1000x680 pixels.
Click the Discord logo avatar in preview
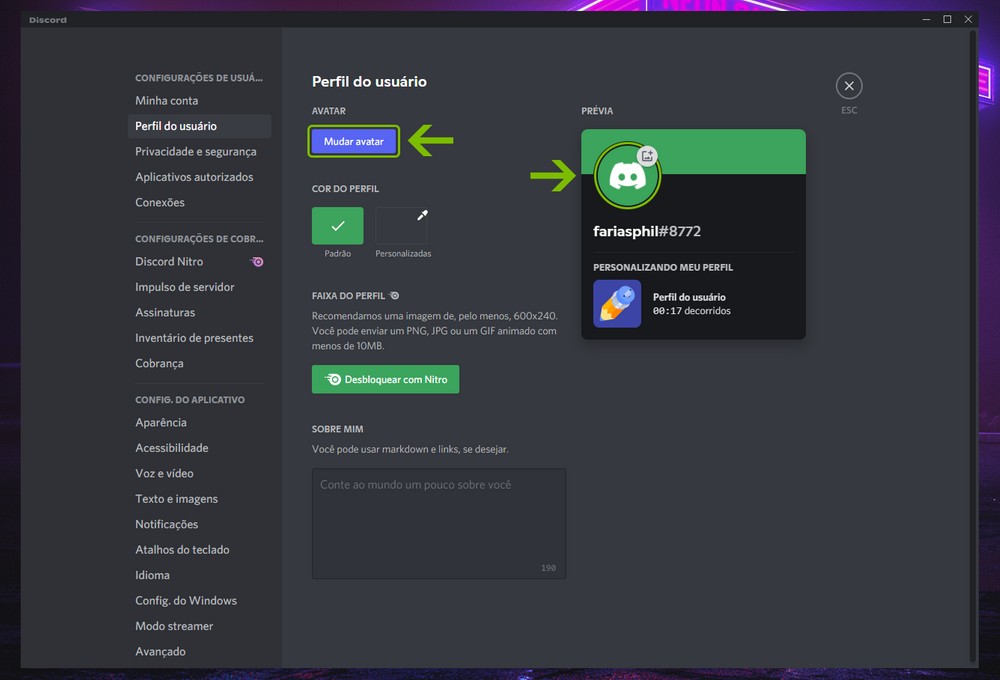627,176
